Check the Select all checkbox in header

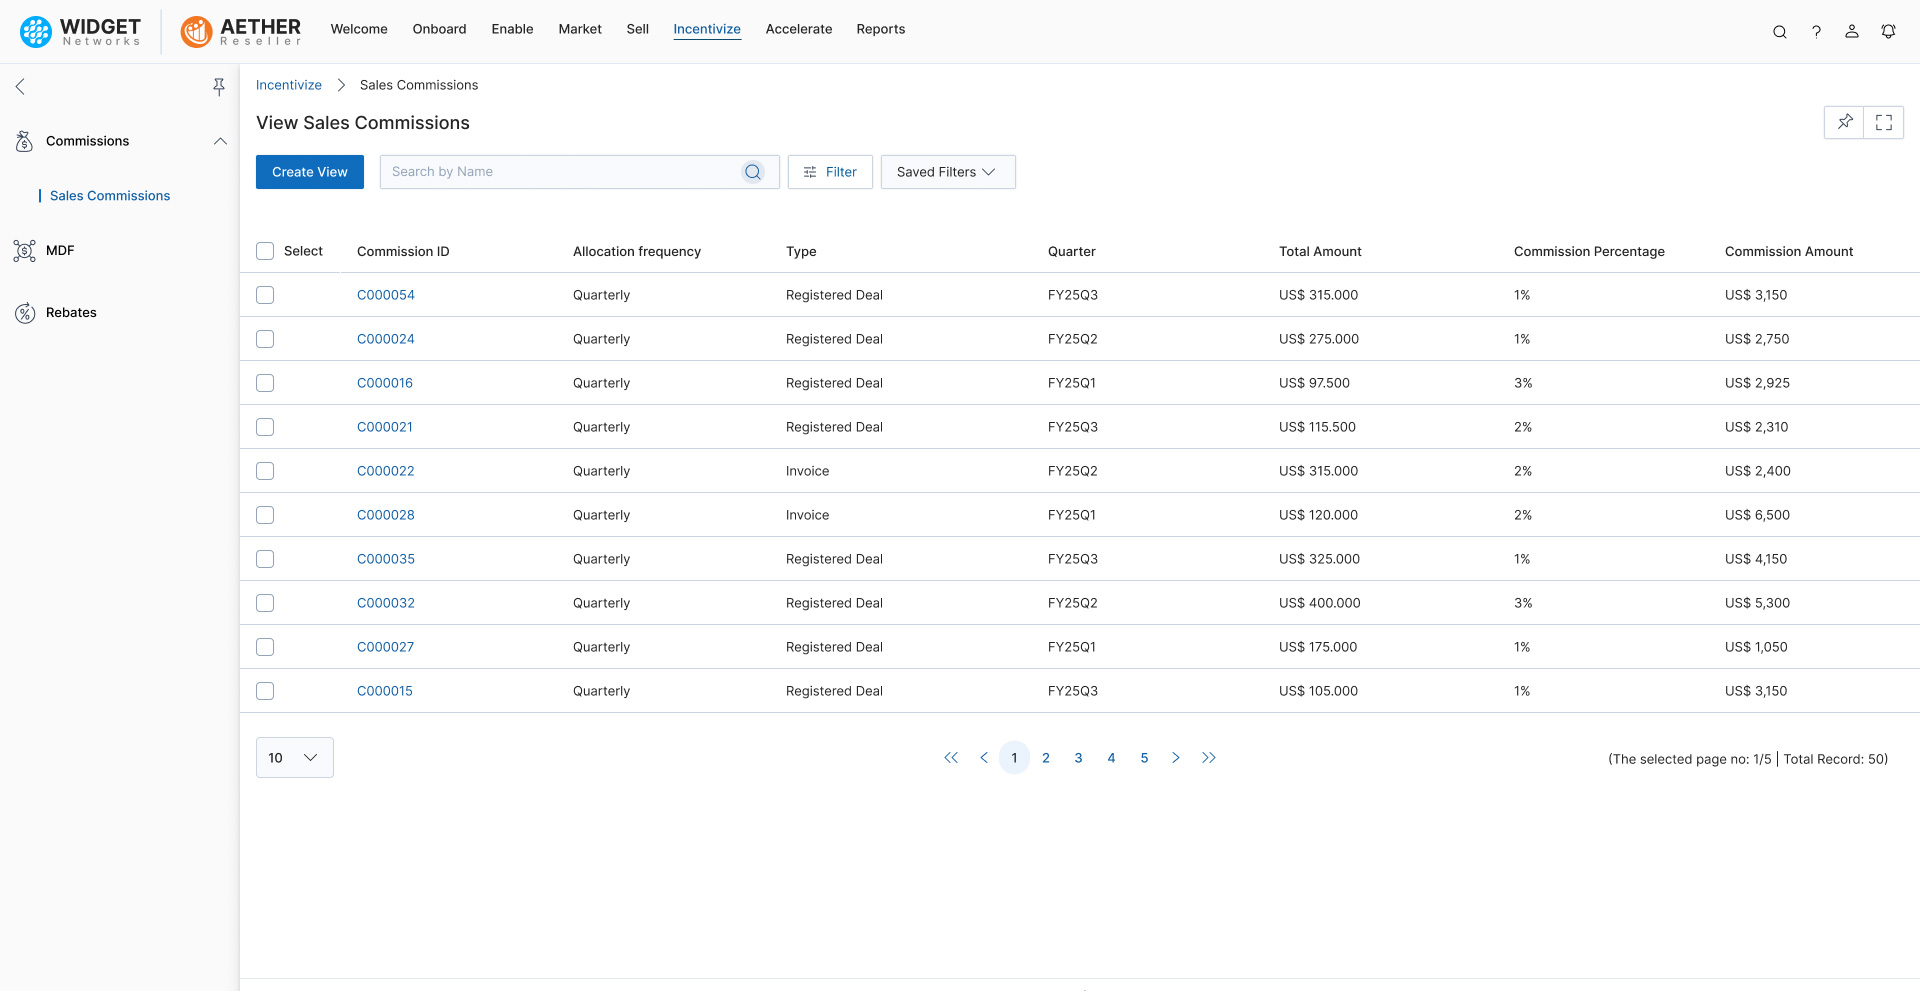265,251
